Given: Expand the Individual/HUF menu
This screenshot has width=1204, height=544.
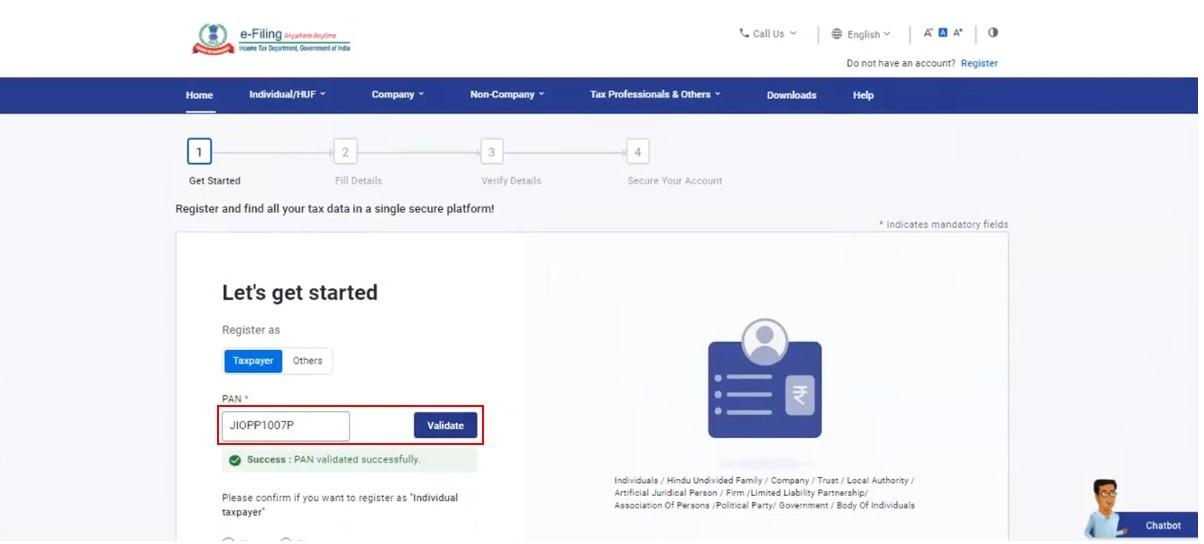Looking at the screenshot, I should coord(287,95).
